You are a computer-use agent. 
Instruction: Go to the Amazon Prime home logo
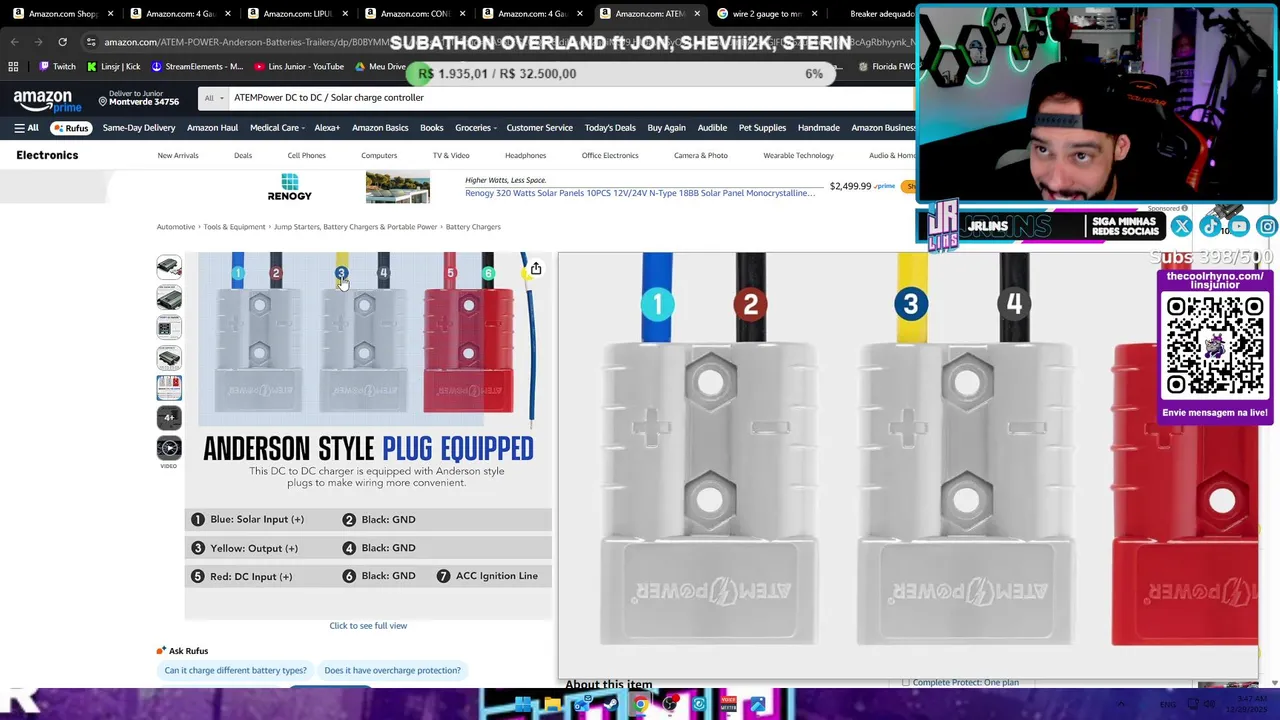pyautogui.click(x=47, y=99)
